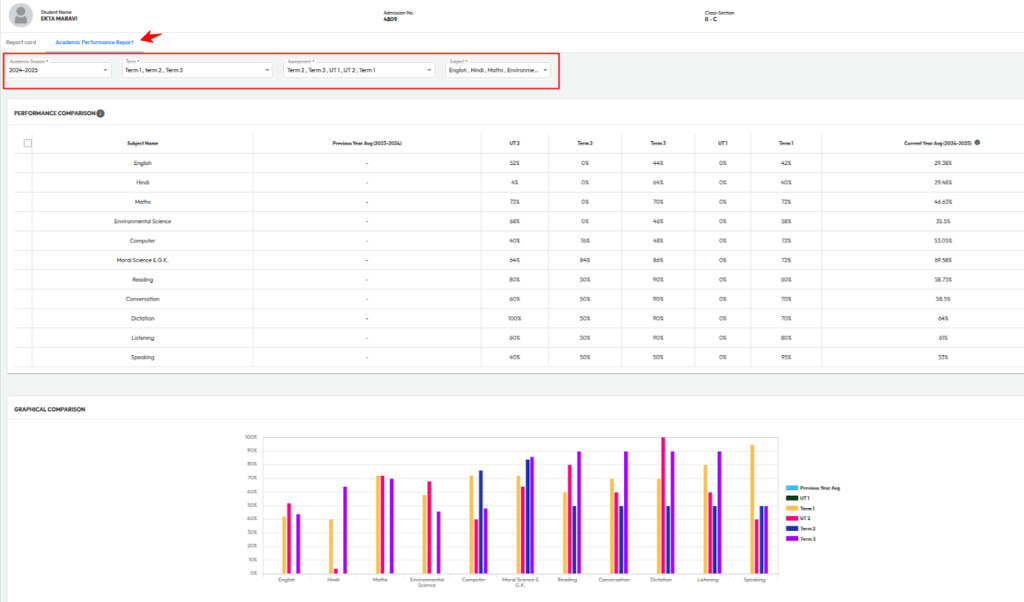Screen dimensions: 1024x602
Task: Open the Academic Session dropdown
Action: 59,71
